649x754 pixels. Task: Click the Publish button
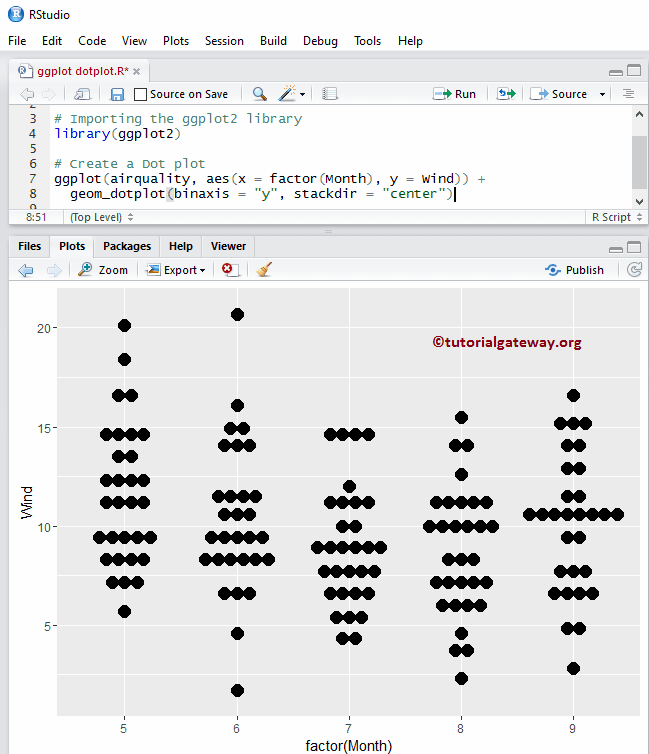[575, 270]
